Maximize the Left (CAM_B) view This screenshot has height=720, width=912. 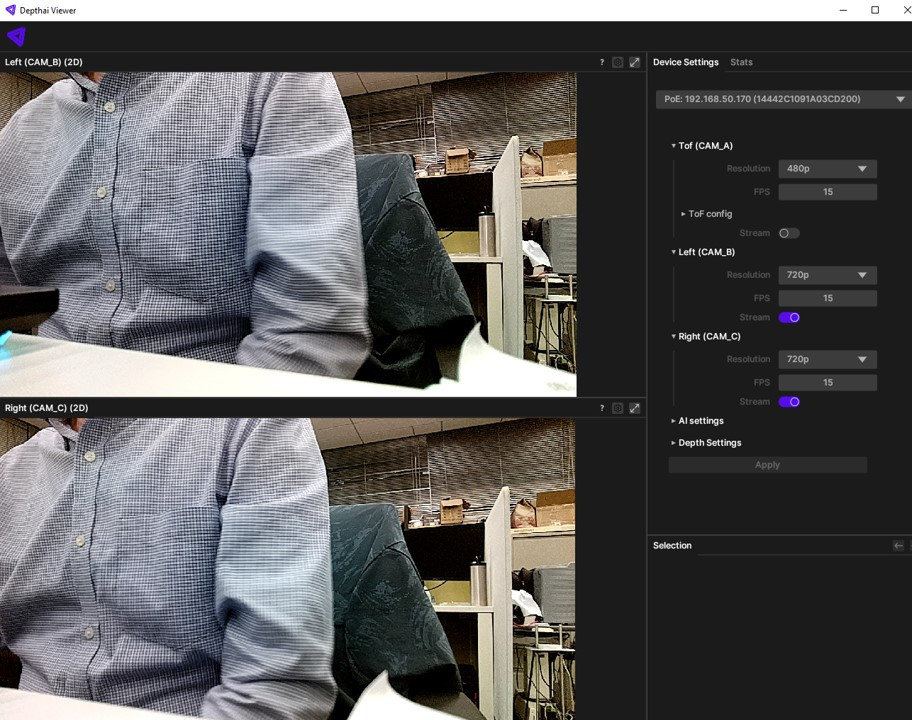(634, 62)
